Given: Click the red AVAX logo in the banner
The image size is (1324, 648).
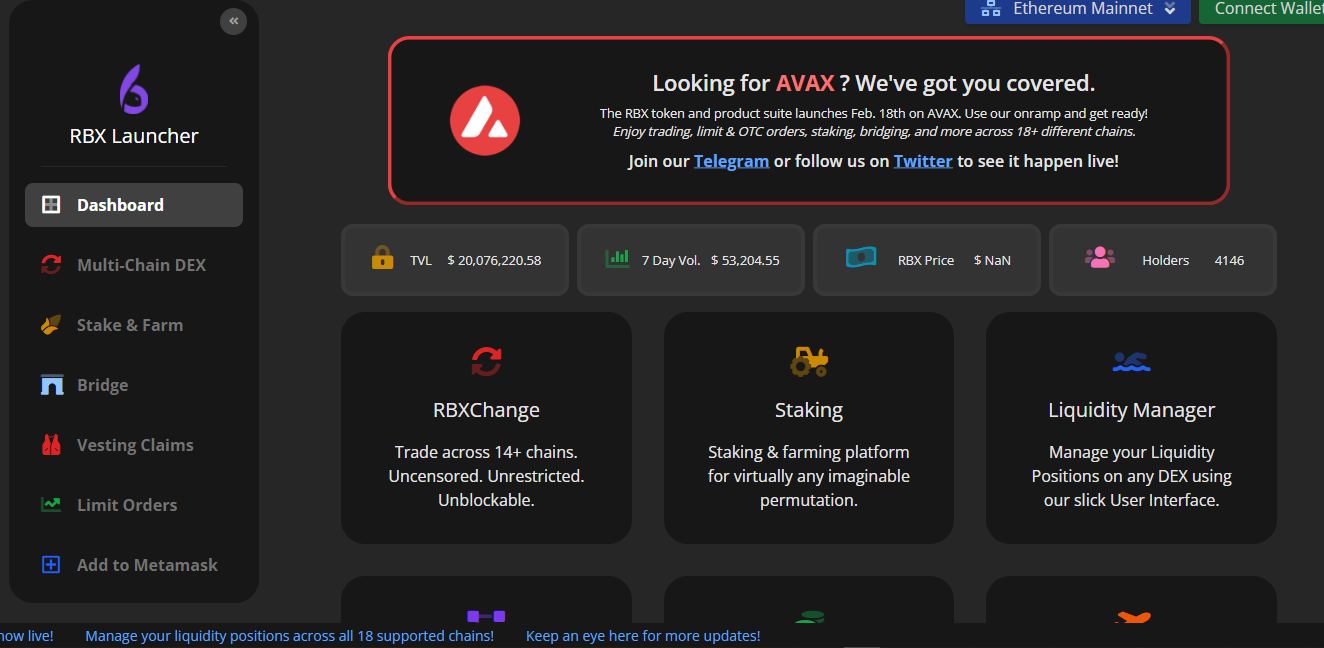Looking at the screenshot, I should click(x=485, y=120).
